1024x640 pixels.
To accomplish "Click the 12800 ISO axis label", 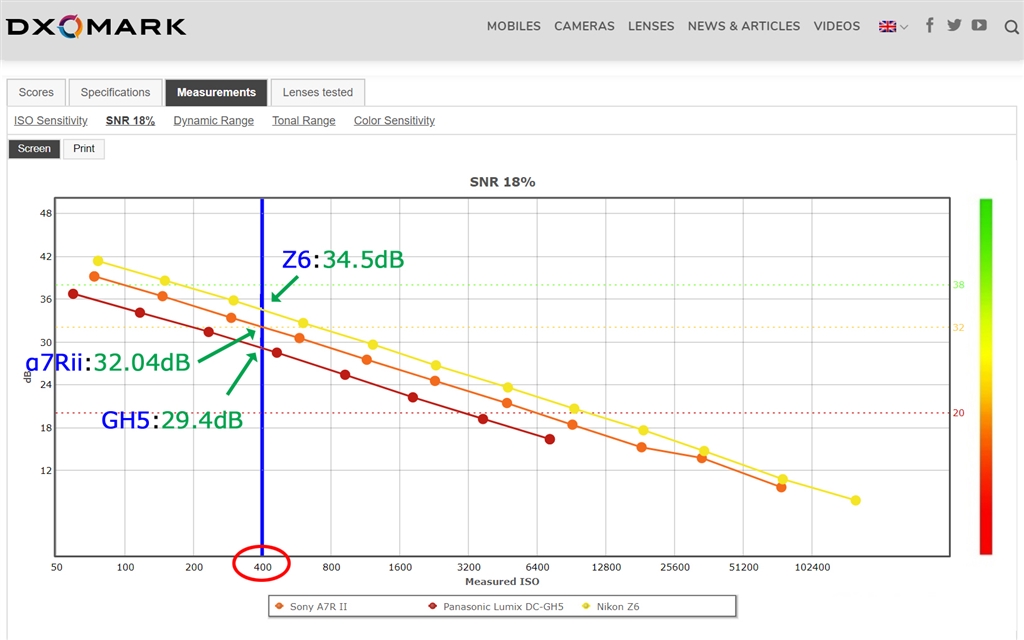I will (606, 568).
